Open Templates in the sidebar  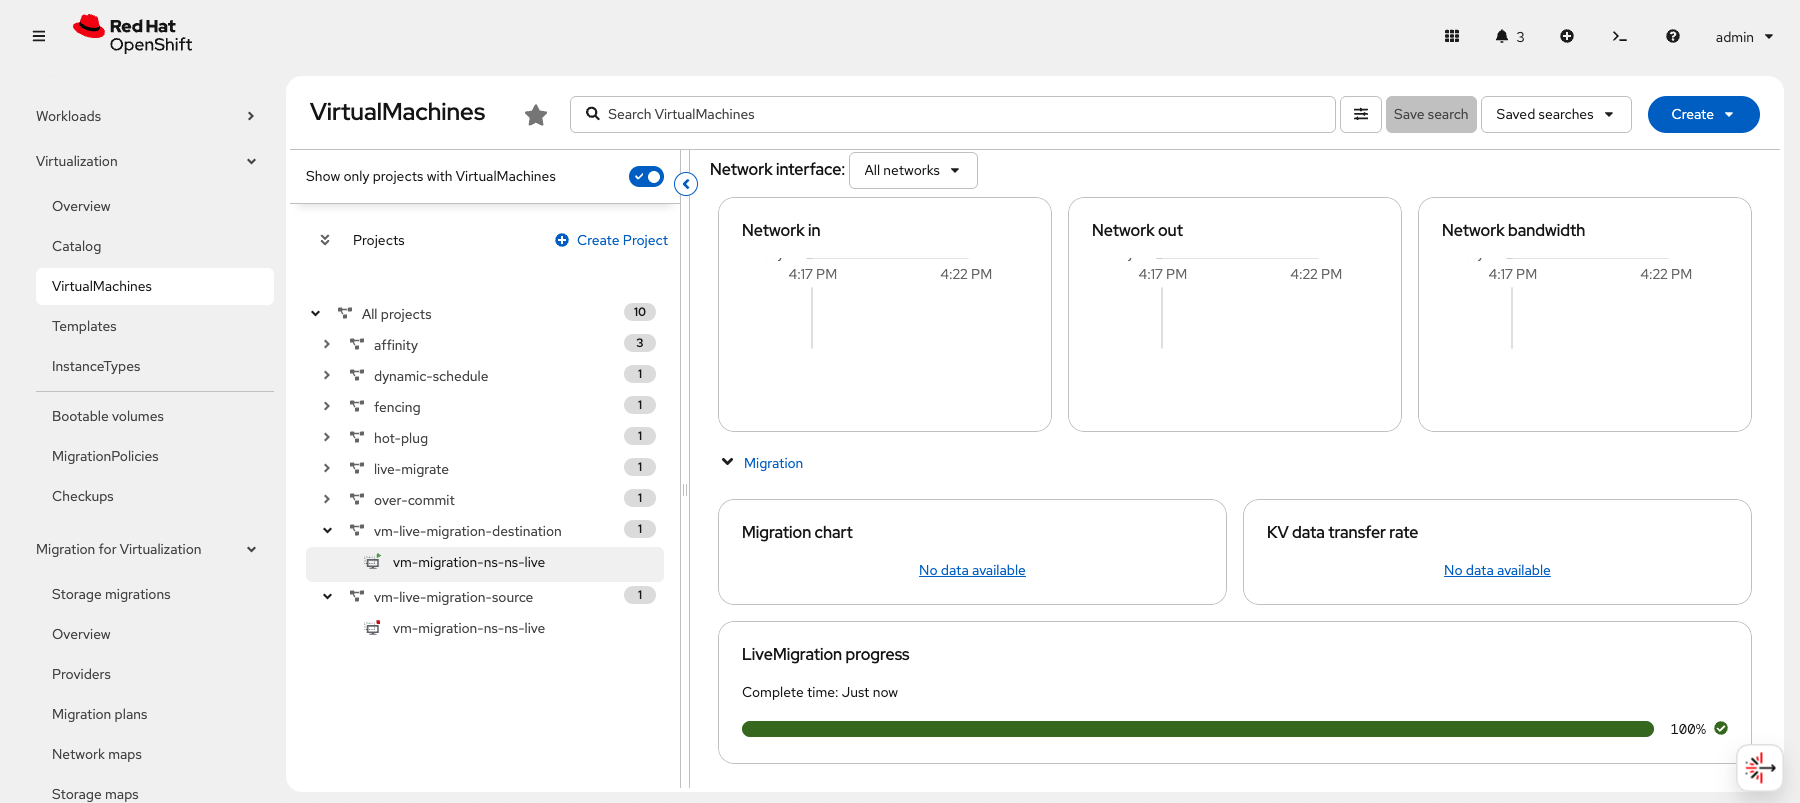pyautogui.click(x=84, y=326)
